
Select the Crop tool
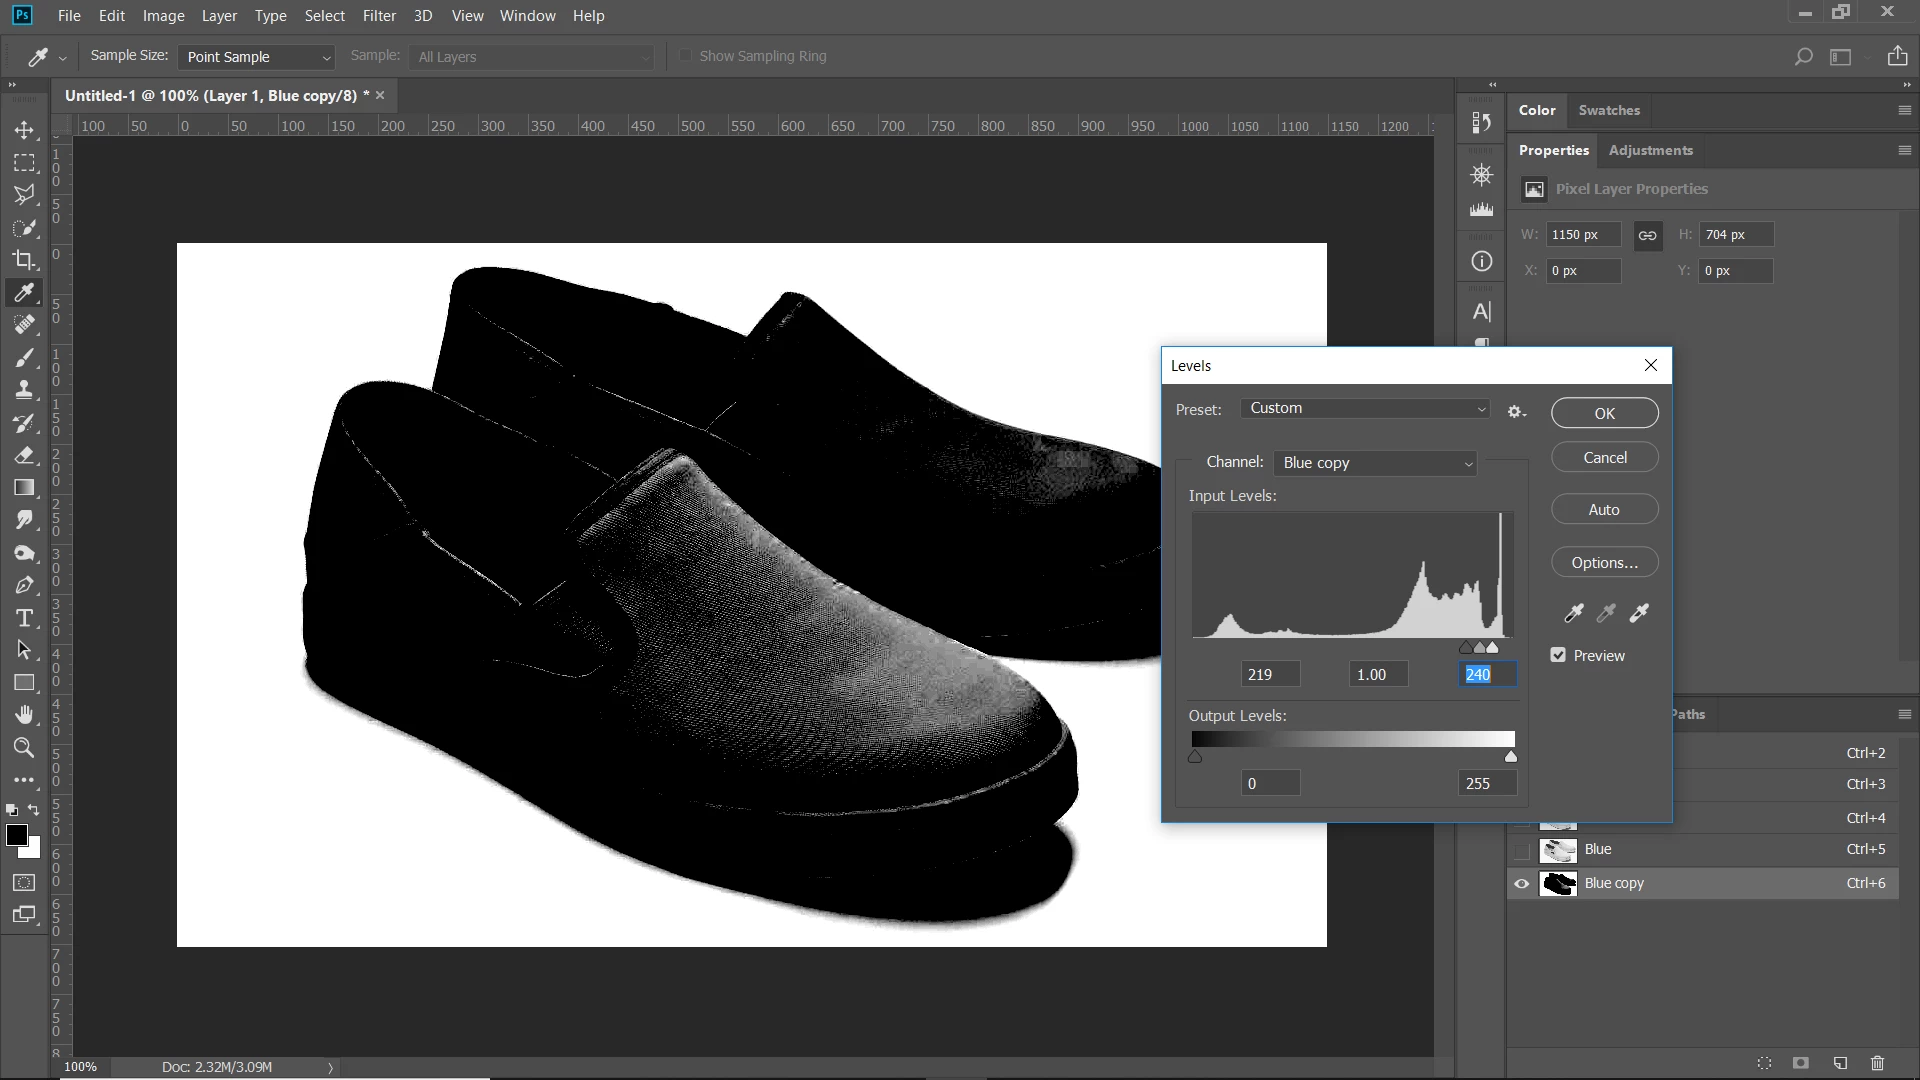click(x=24, y=260)
